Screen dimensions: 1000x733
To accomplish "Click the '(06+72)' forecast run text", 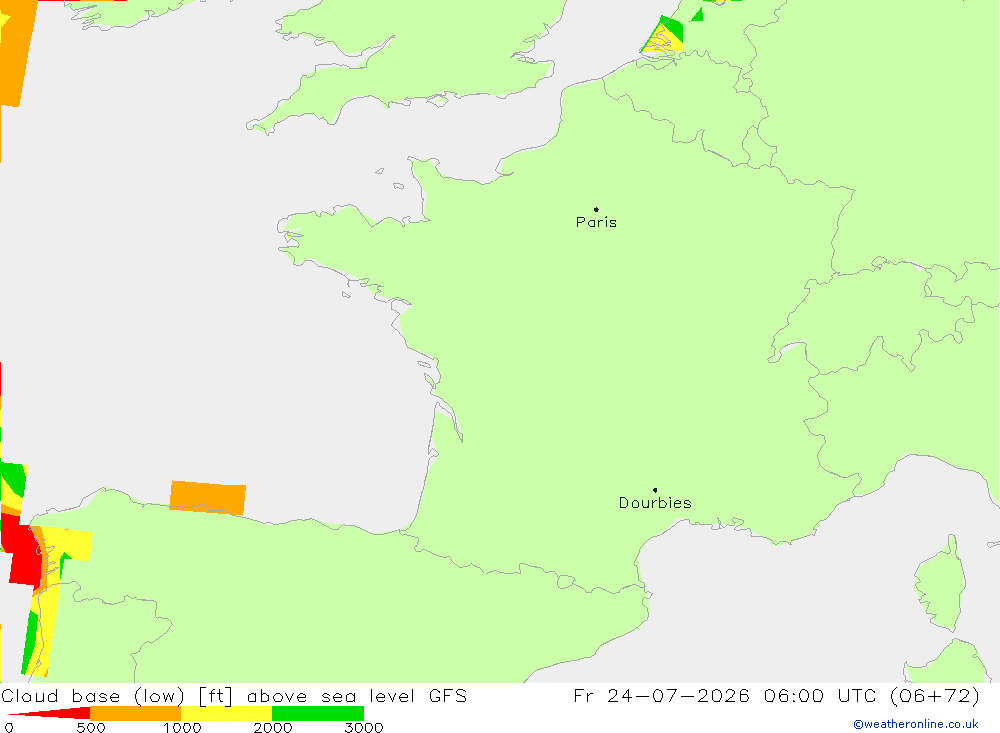I will tap(934, 695).
